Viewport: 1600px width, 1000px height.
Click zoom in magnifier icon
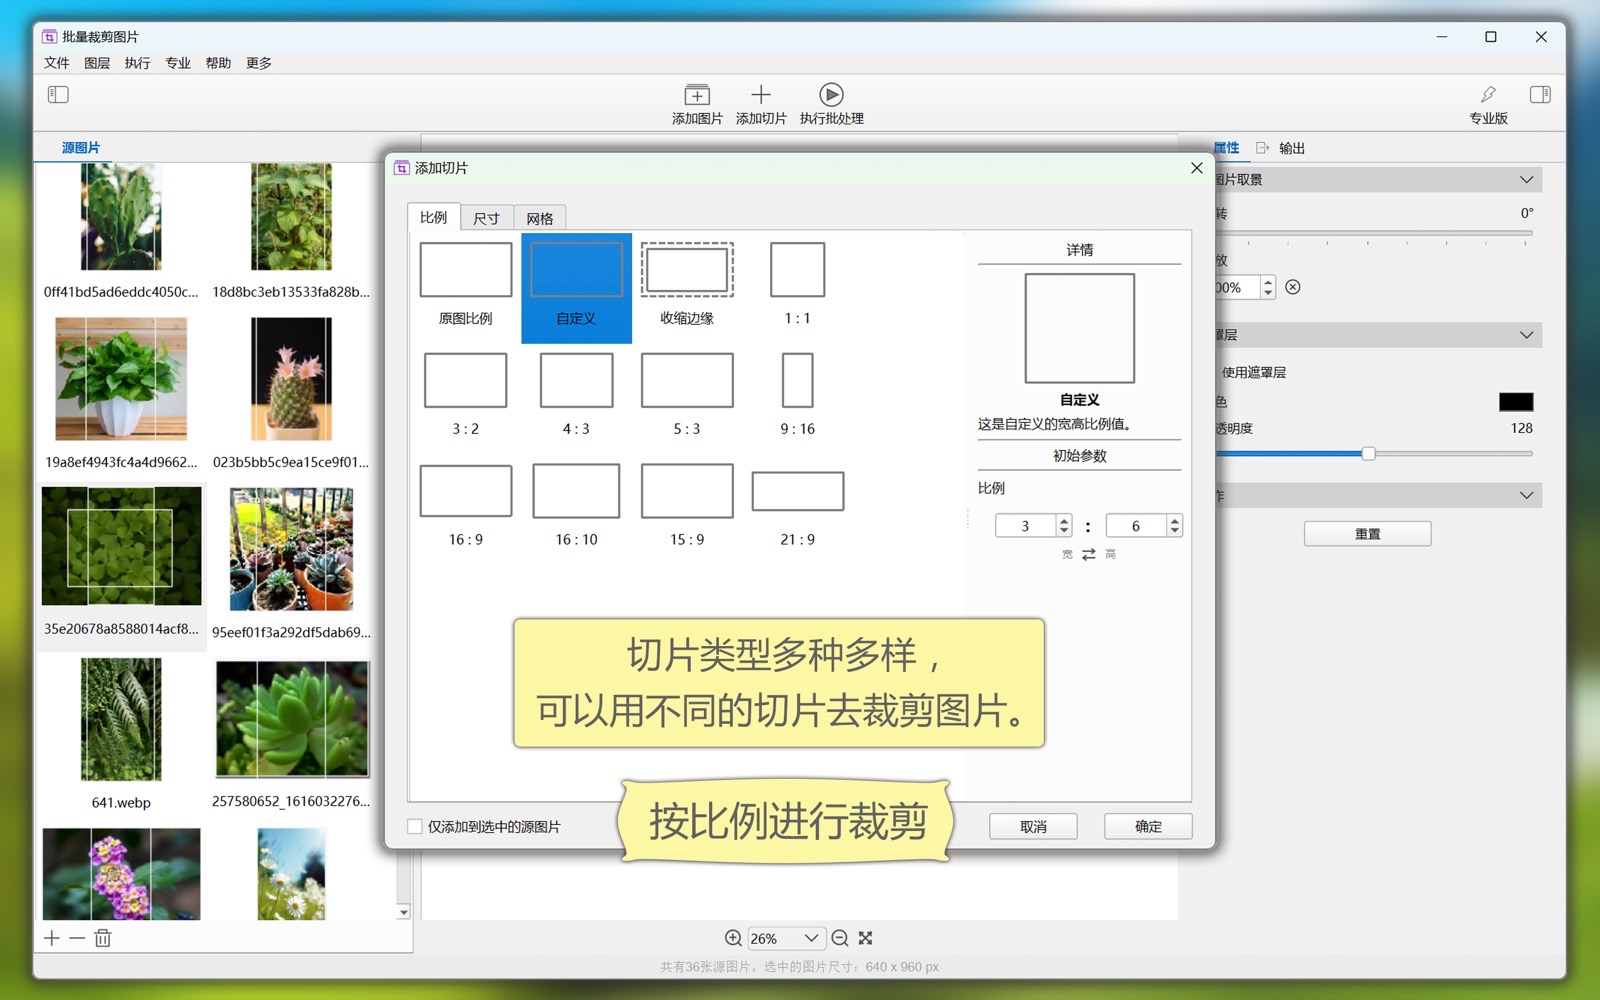pyautogui.click(x=733, y=938)
